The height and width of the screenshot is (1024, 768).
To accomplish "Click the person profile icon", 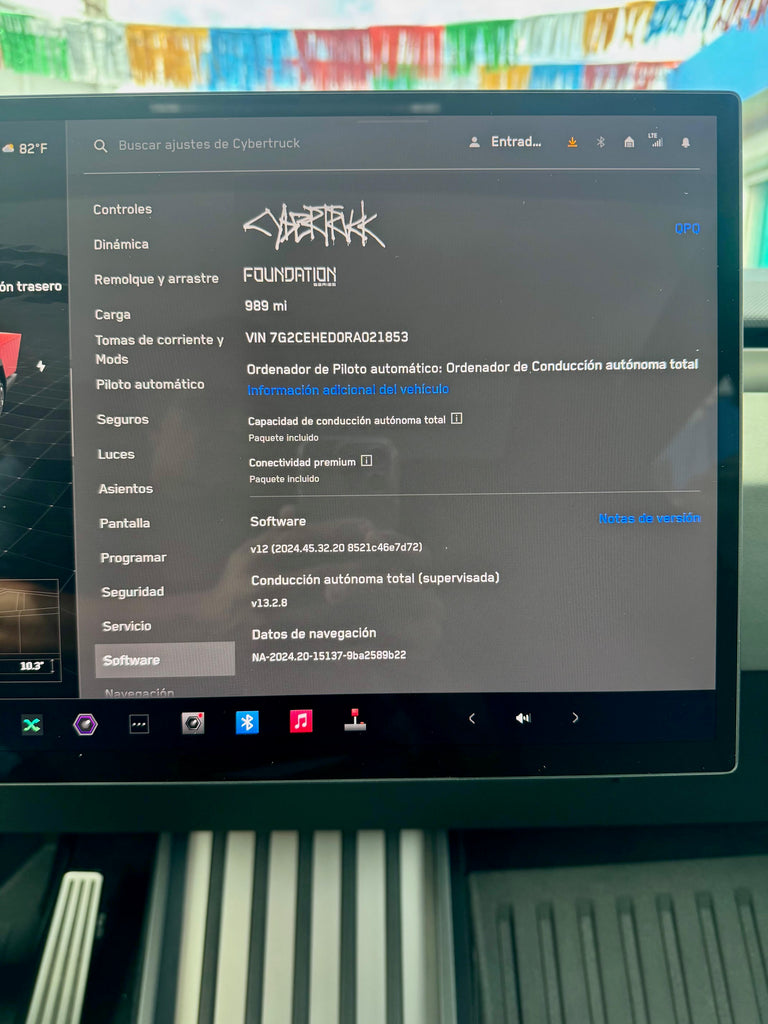I will 475,142.
